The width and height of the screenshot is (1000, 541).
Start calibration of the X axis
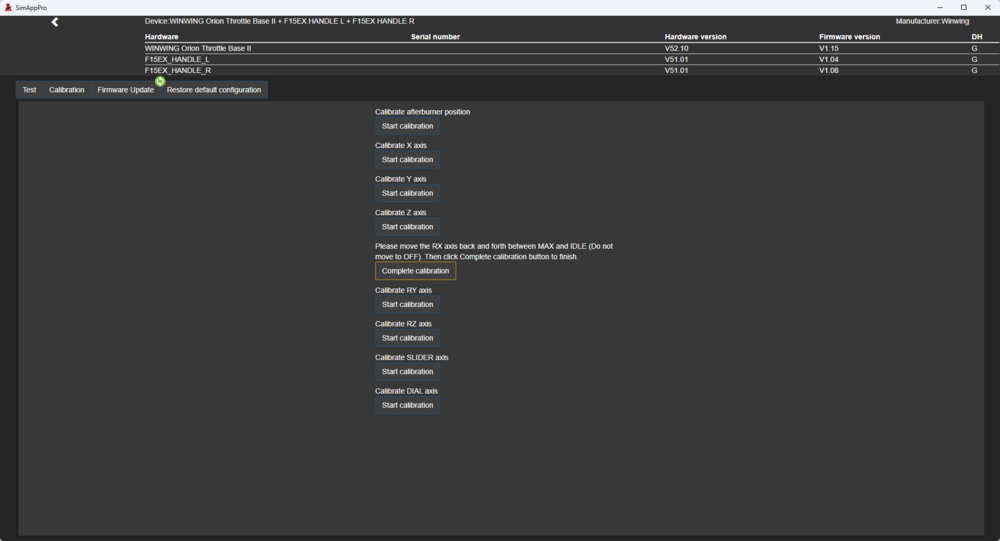tap(407, 160)
